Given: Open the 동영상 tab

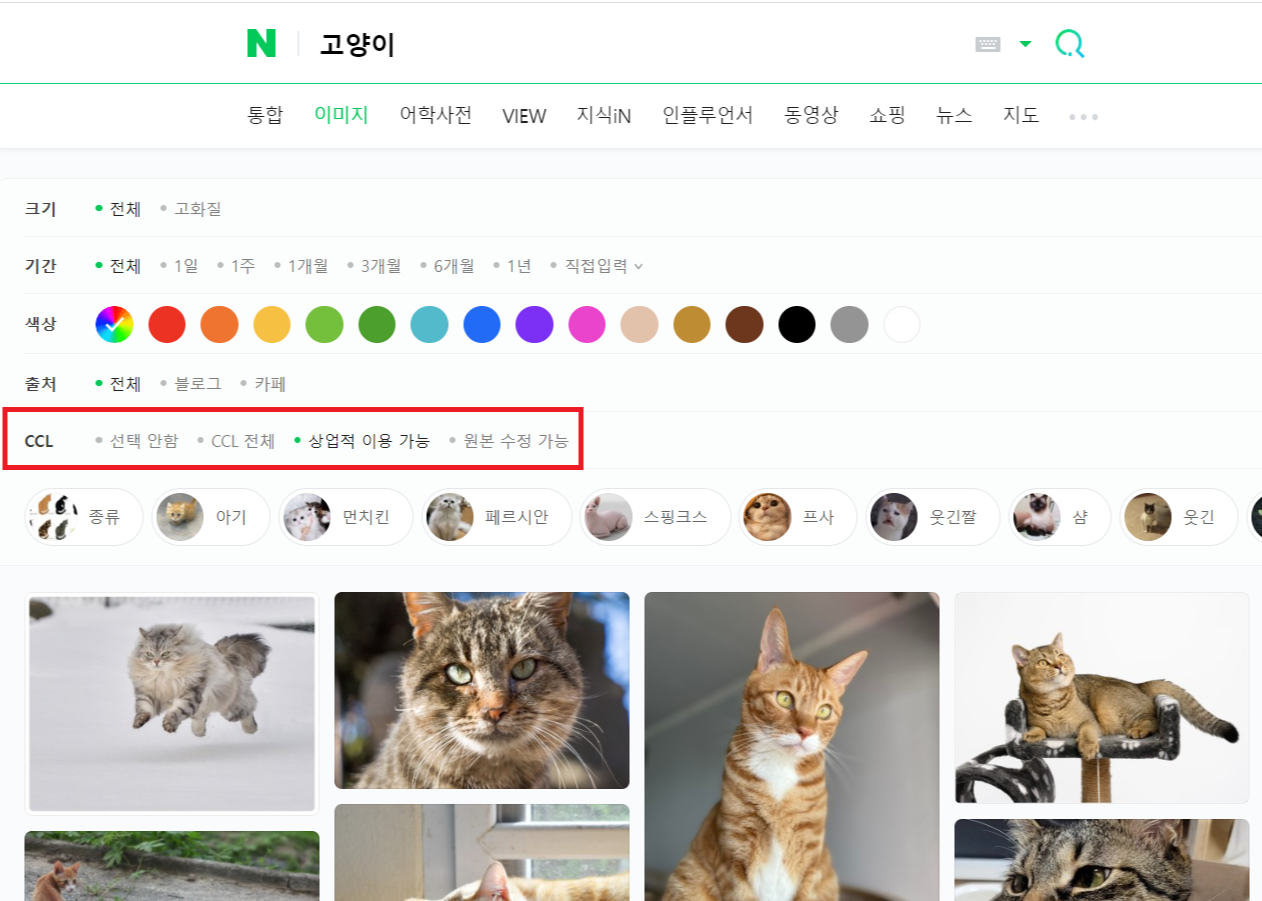Looking at the screenshot, I should point(811,115).
